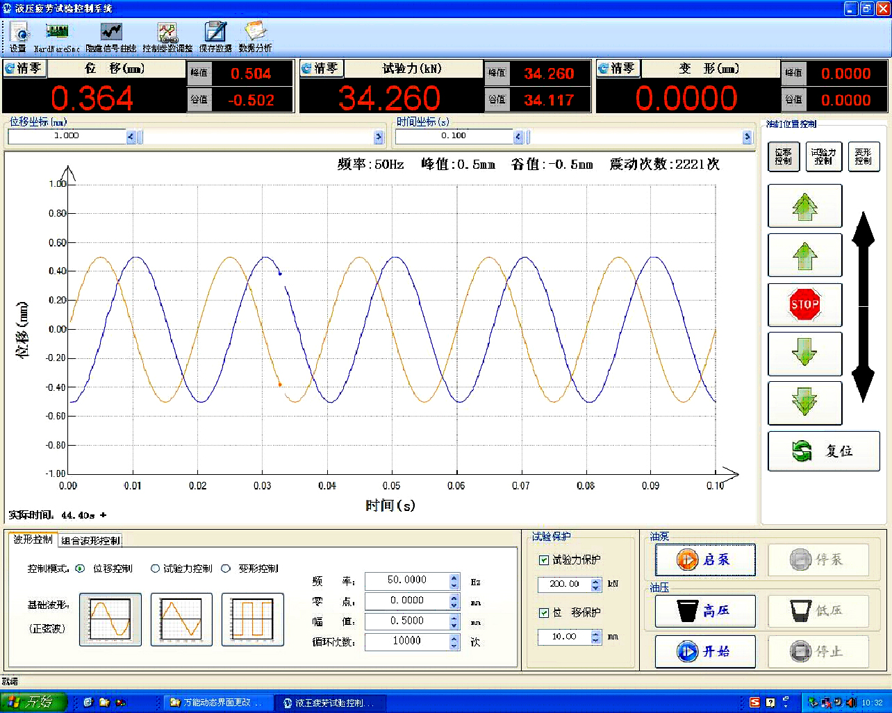
Task: Select 变形控制 control mode radio button
Action: (x=226, y=569)
